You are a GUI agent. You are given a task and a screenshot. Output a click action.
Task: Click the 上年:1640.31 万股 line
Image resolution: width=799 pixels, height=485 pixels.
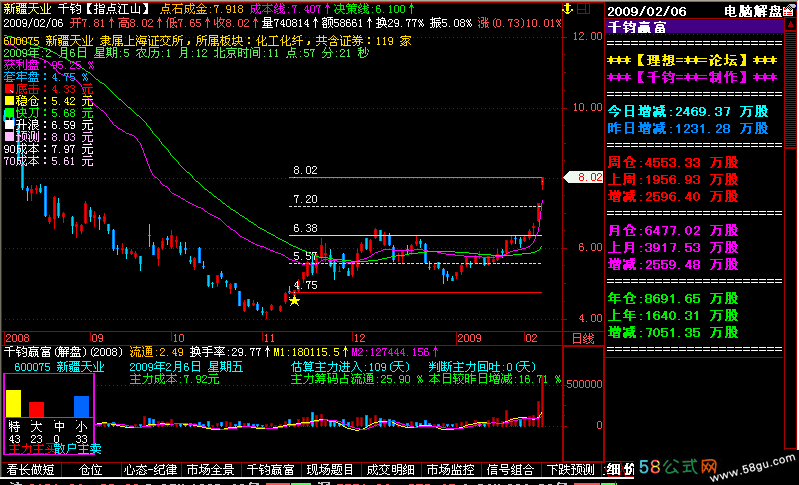click(673, 315)
